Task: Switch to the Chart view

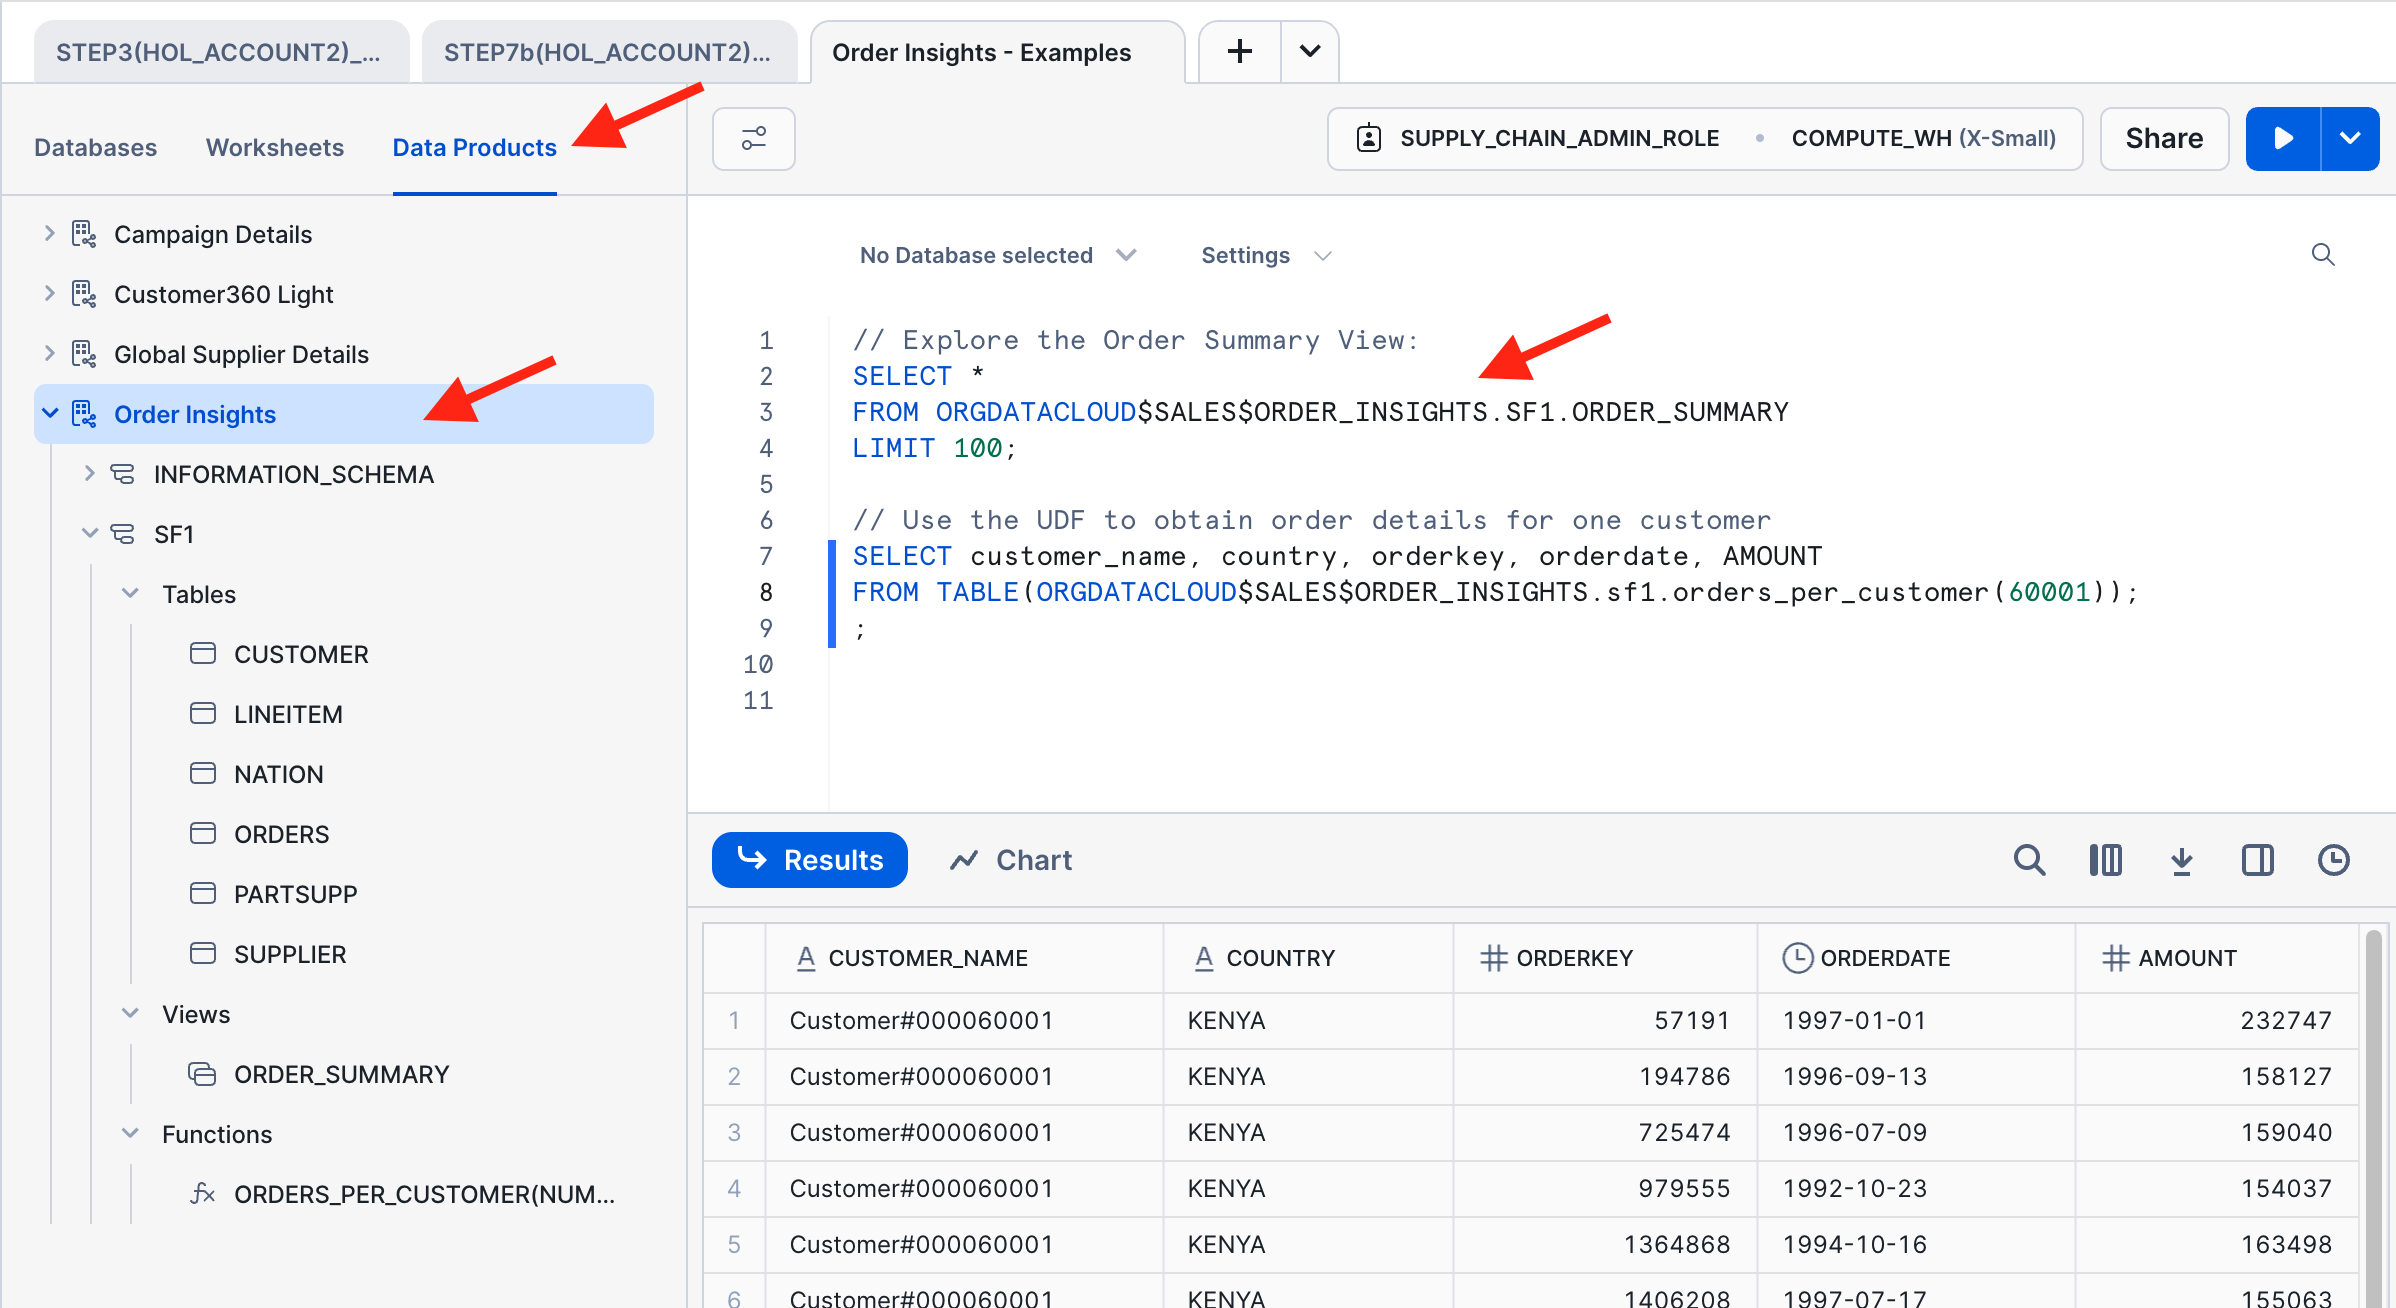Action: pos(1011,860)
